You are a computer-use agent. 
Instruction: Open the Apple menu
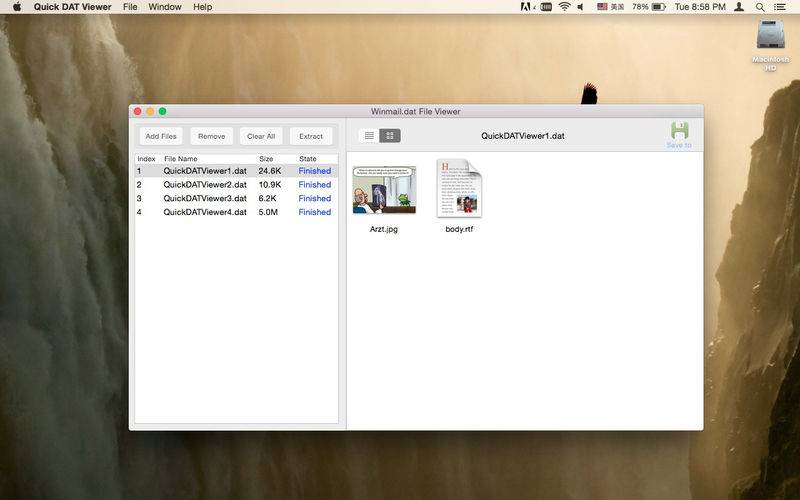point(17,7)
